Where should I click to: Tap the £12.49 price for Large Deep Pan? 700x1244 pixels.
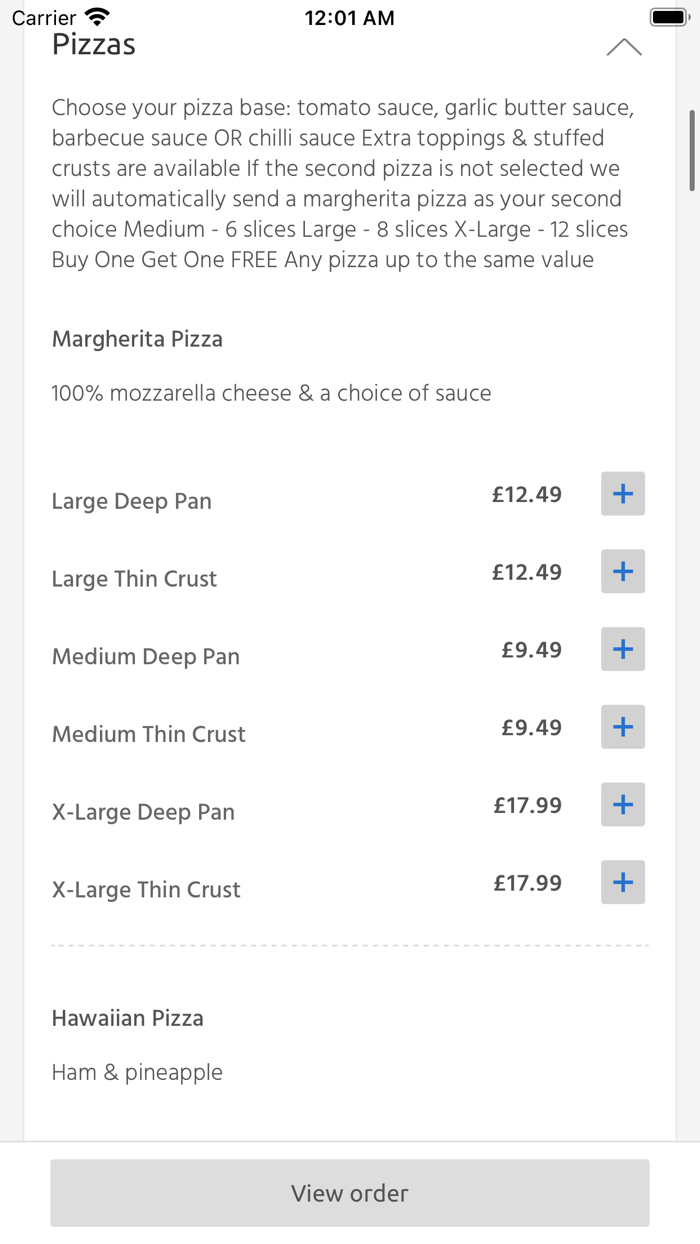click(526, 494)
